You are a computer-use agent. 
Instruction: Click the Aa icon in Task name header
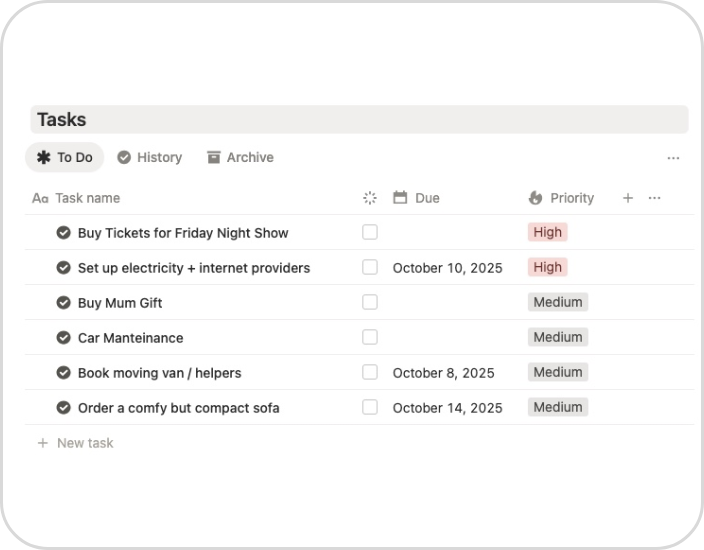pos(40,198)
